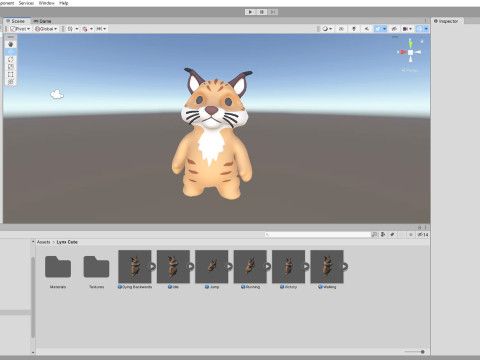Open the Window menu
Screen dimensions: 480x360
click(x=47, y=3)
